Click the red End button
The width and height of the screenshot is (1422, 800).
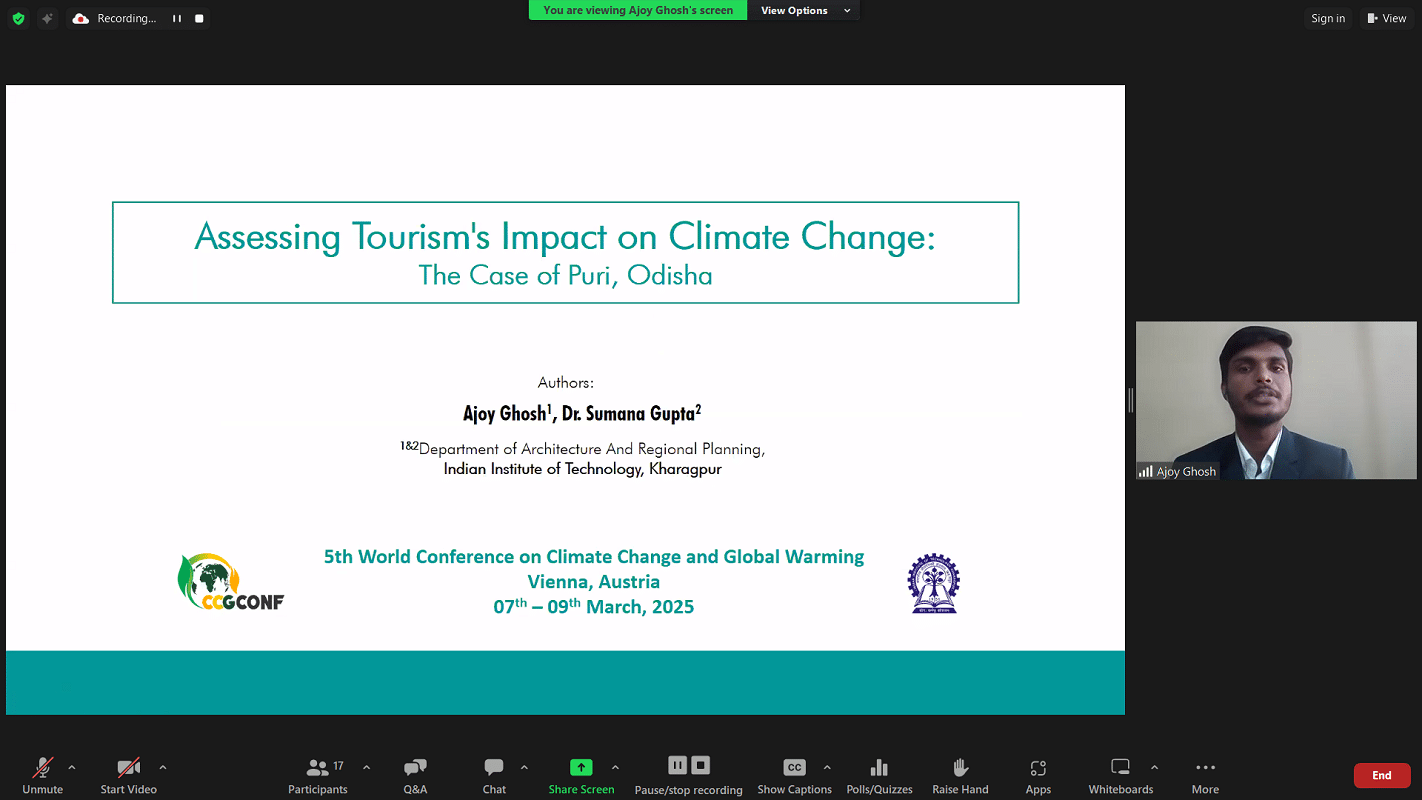pos(1381,775)
